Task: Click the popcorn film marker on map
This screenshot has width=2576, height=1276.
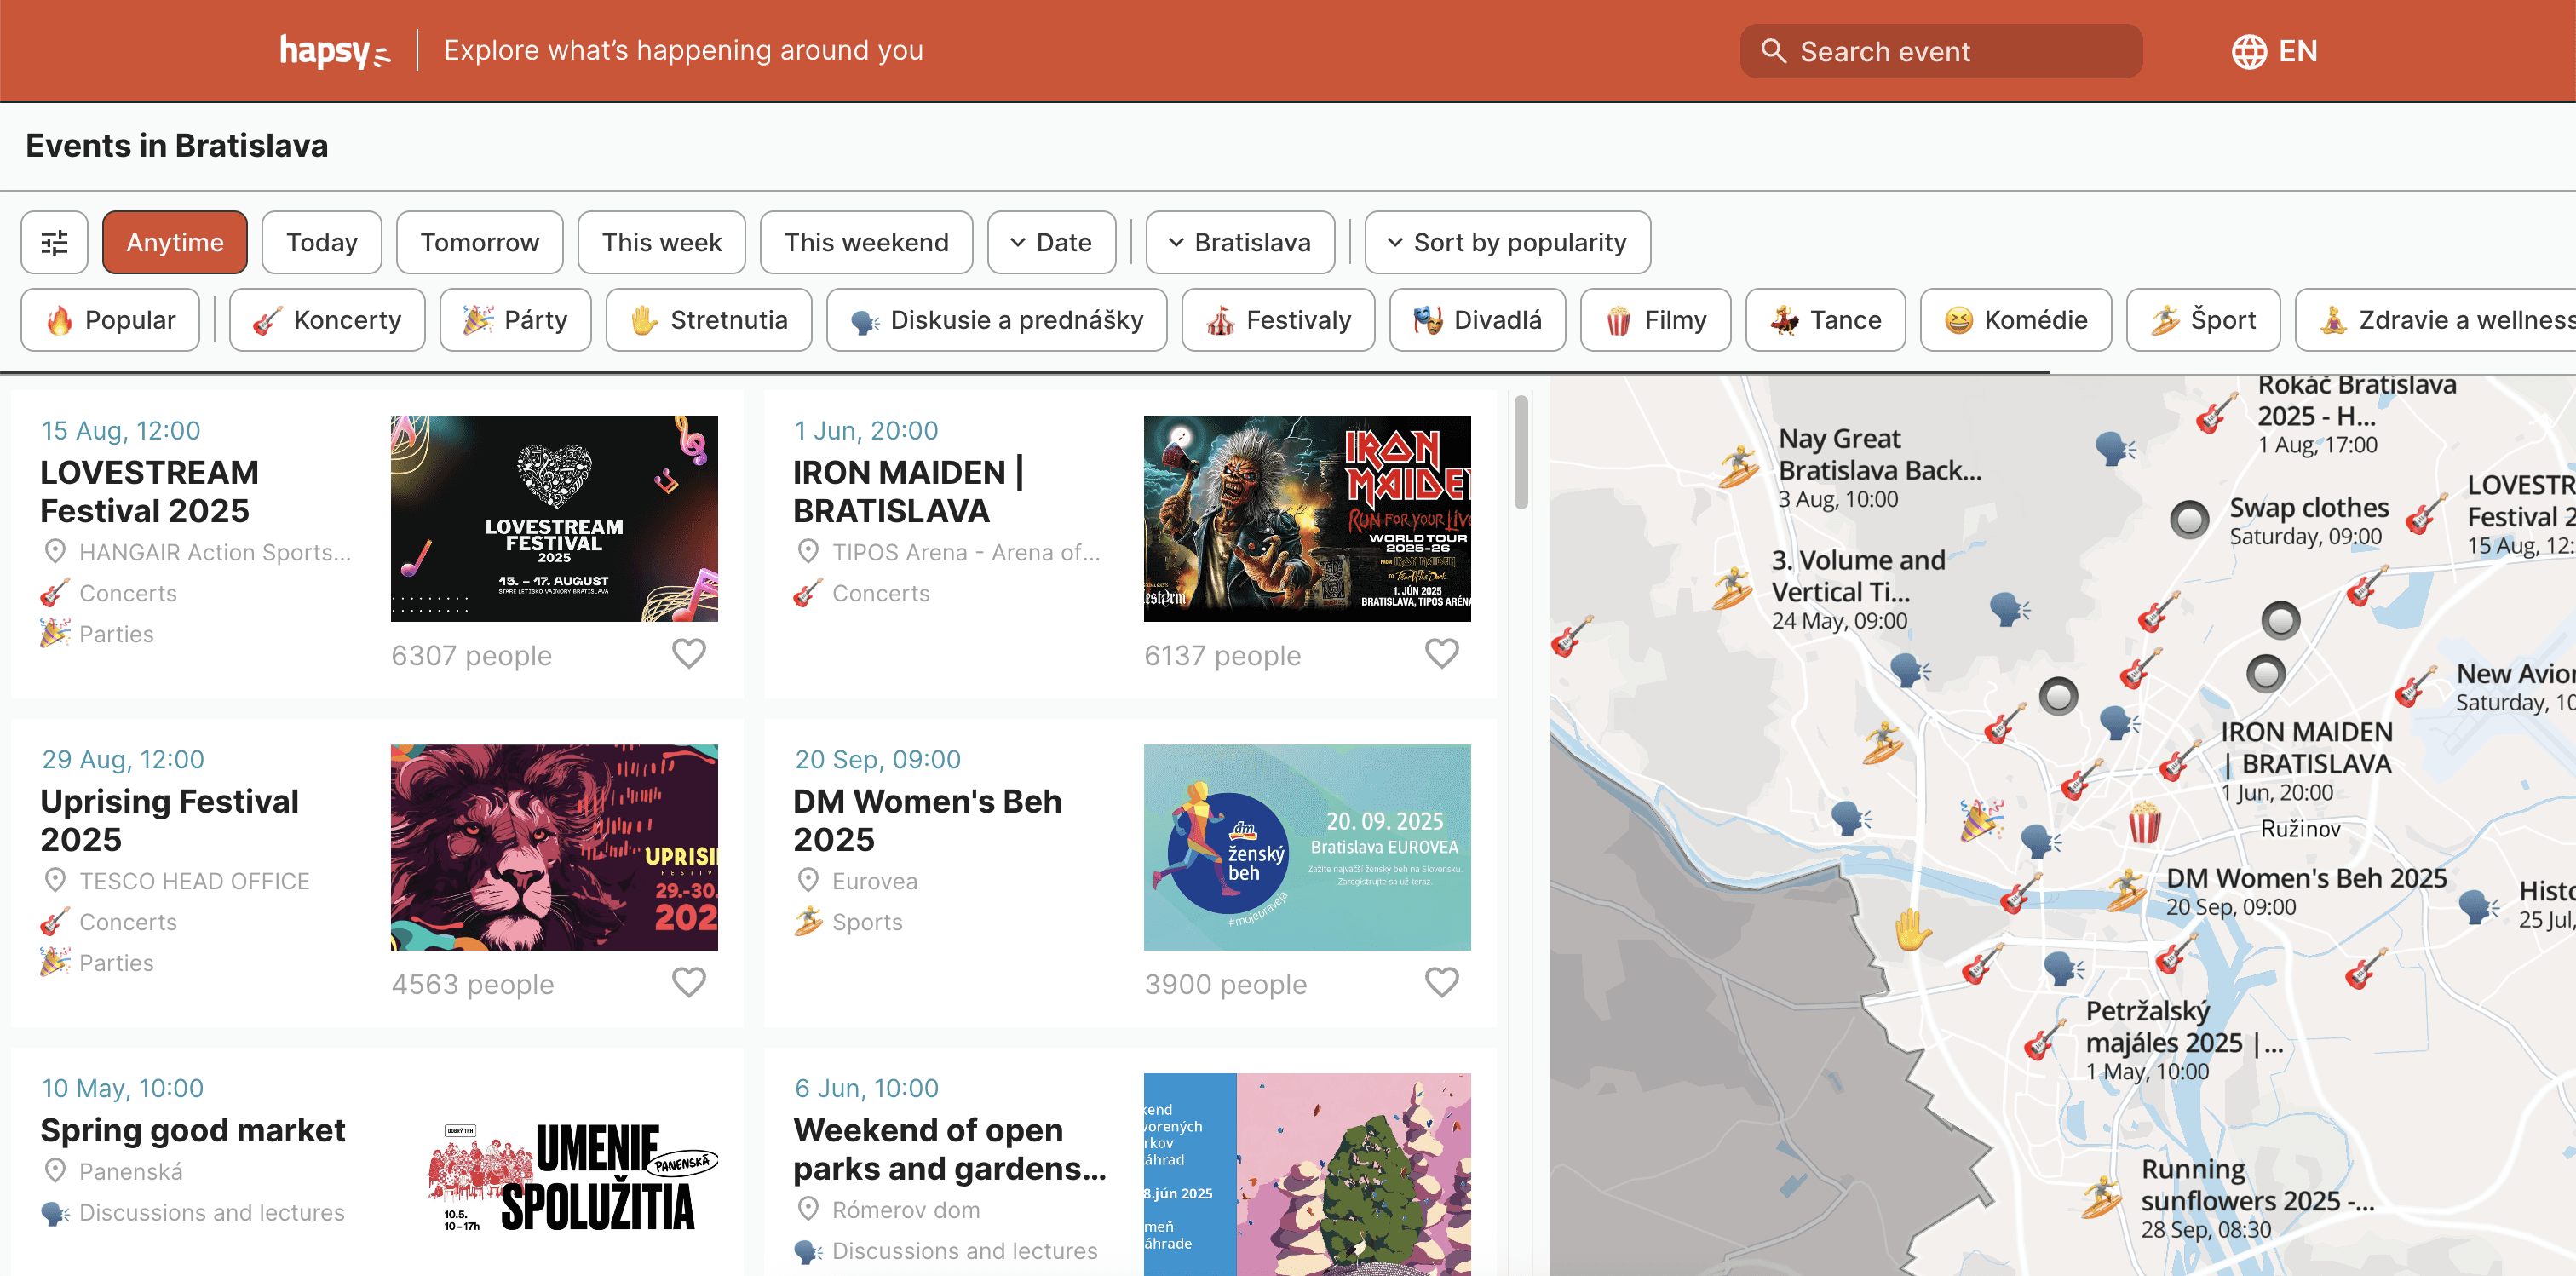Action: [2144, 824]
